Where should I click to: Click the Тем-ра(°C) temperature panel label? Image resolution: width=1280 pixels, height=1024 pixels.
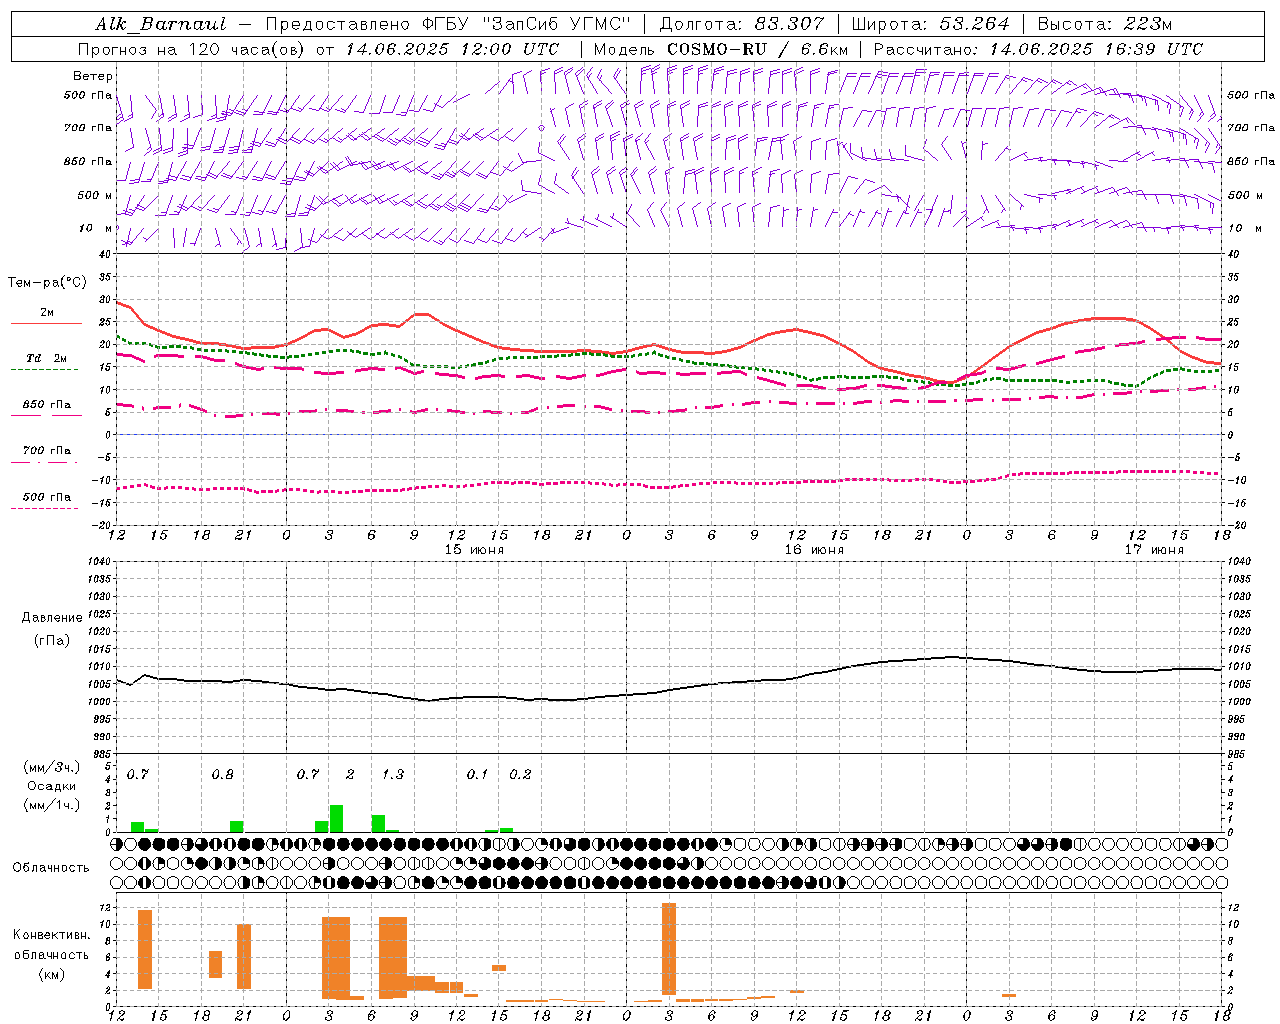(47, 283)
